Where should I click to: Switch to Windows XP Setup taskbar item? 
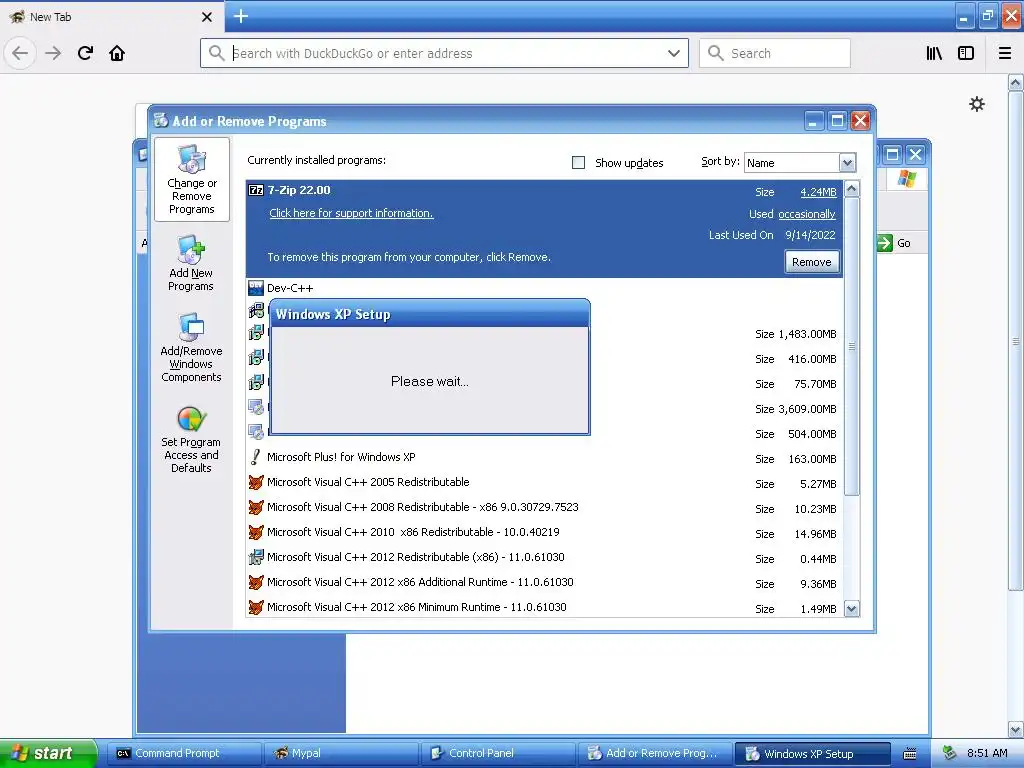click(x=812, y=753)
